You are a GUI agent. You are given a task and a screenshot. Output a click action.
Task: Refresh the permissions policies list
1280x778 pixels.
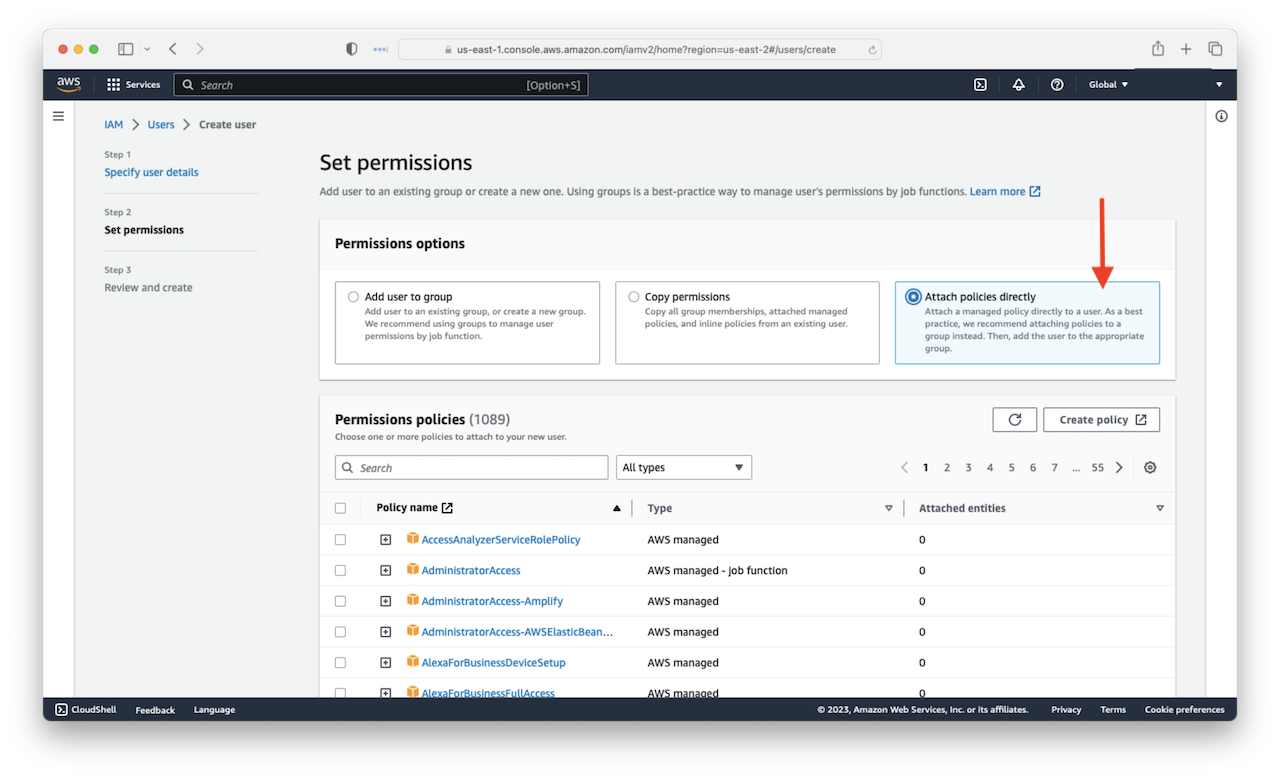point(1014,420)
